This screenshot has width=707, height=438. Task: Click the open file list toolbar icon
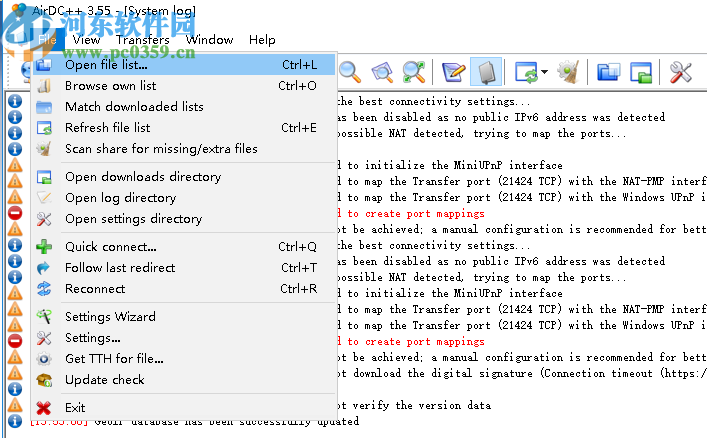(608, 72)
